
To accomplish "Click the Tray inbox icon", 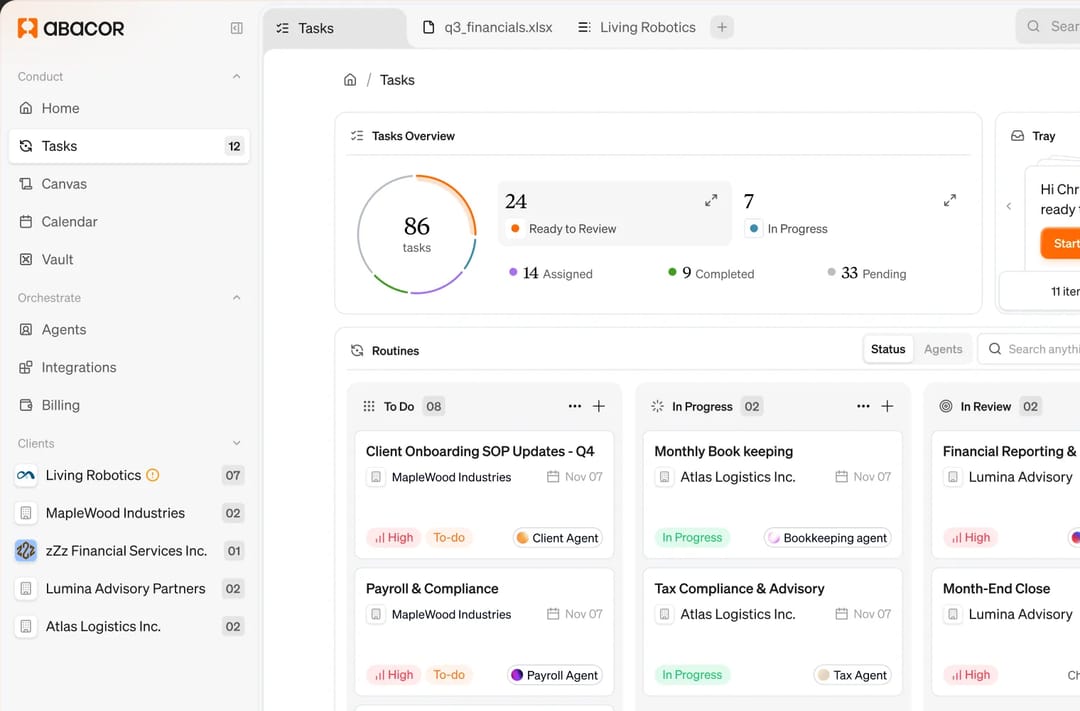I will click(1017, 136).
